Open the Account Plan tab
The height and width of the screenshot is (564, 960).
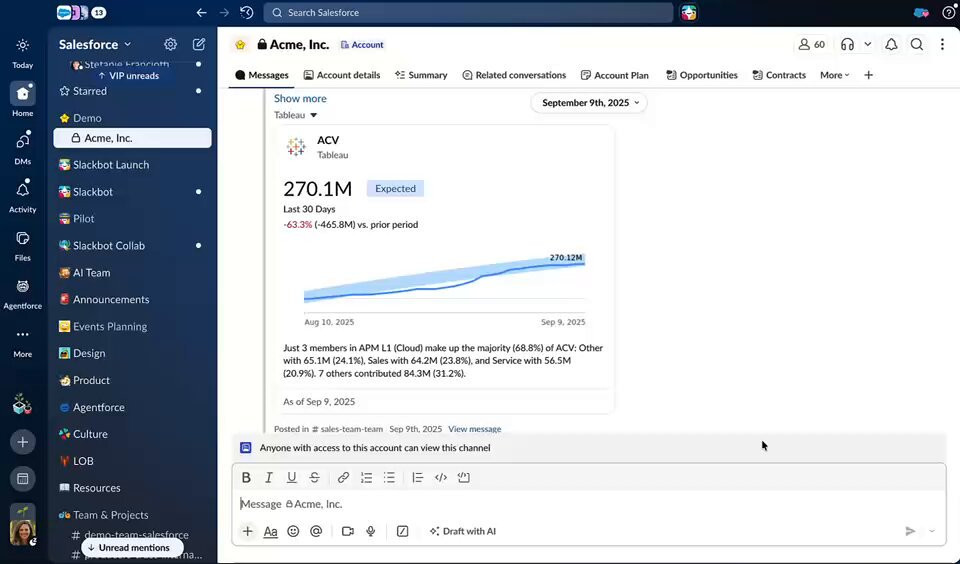click(614, 75)
